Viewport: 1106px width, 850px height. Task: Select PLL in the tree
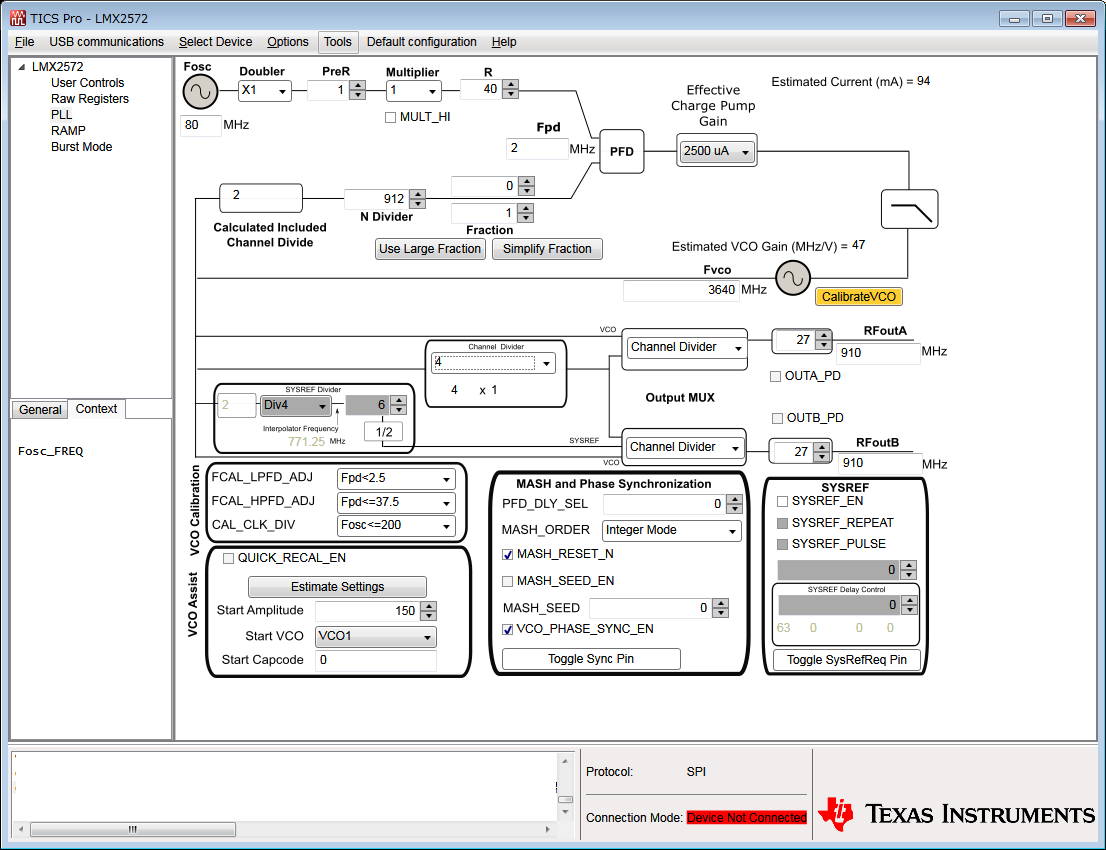(61, 114)
